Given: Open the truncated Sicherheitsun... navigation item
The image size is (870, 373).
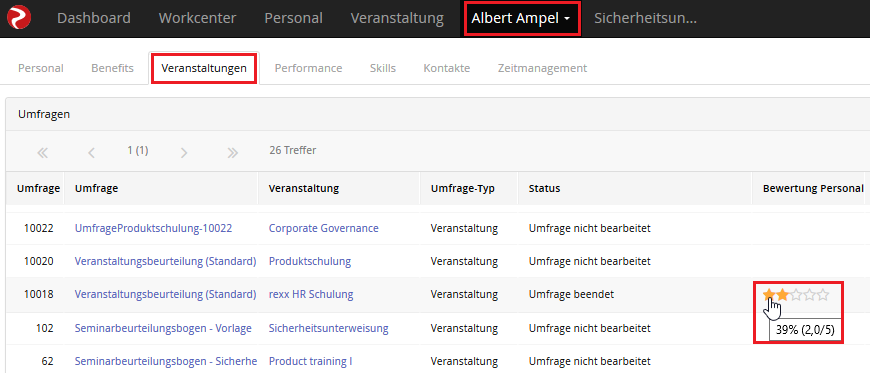Looking at the screenshot, I should (645, 18).
